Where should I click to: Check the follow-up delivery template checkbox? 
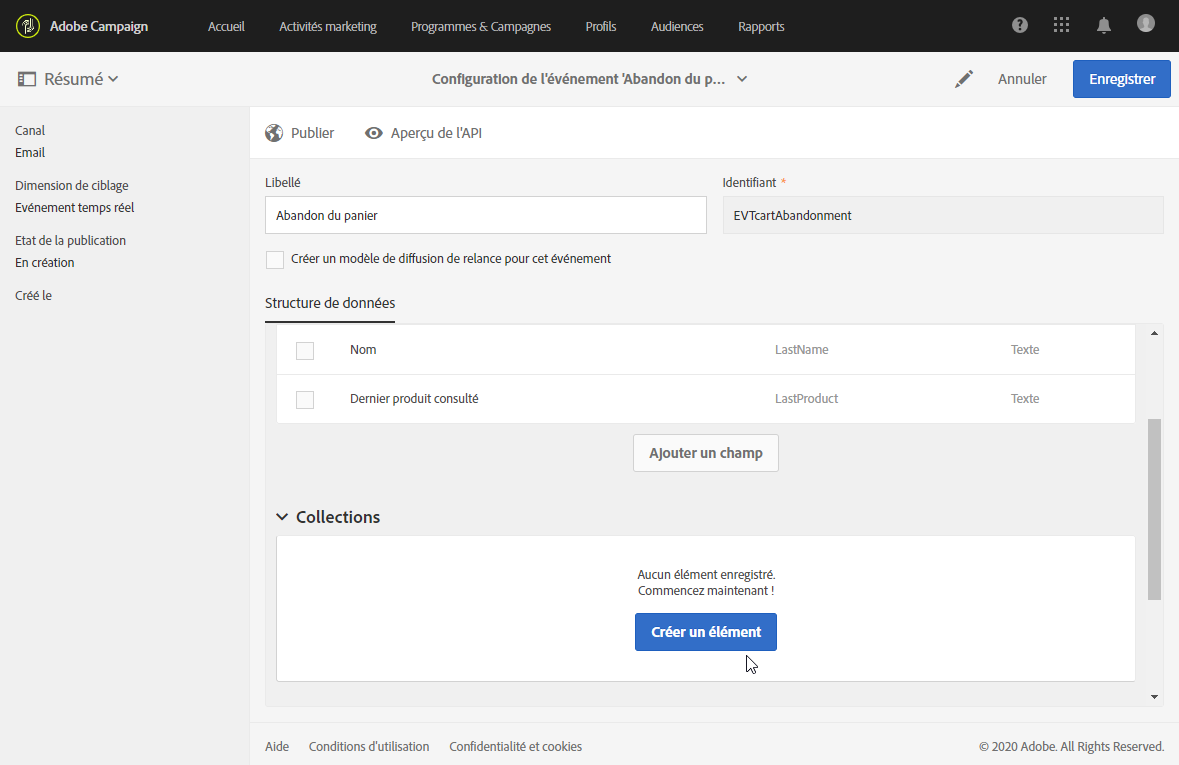pos(275,260)
